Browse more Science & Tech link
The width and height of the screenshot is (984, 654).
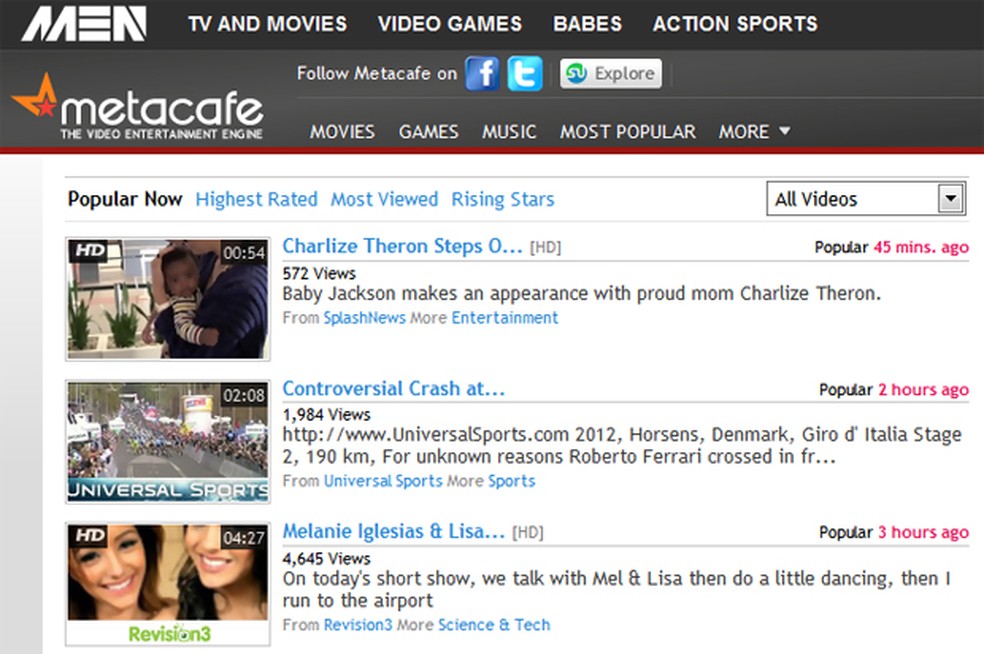[494, 625]
